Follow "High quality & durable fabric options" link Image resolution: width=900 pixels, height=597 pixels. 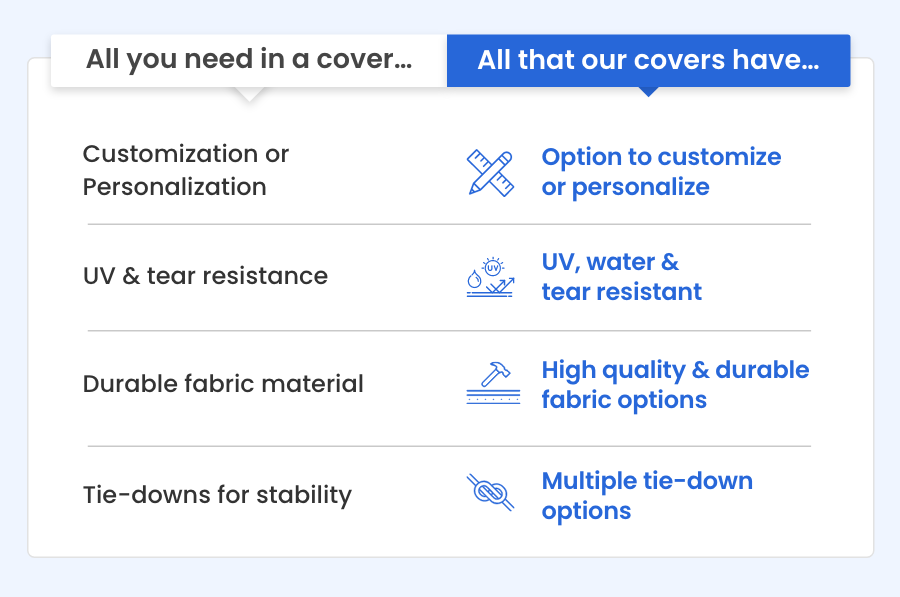(x=675, y=384)
